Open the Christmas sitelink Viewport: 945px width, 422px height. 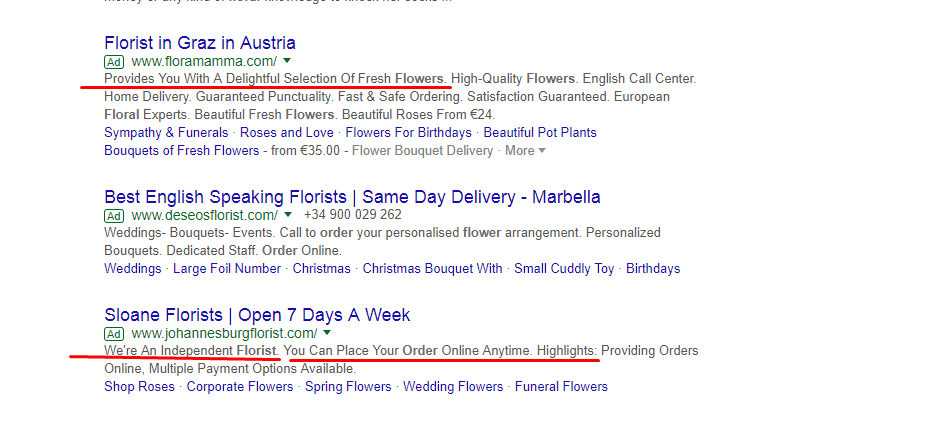point(322,269)
